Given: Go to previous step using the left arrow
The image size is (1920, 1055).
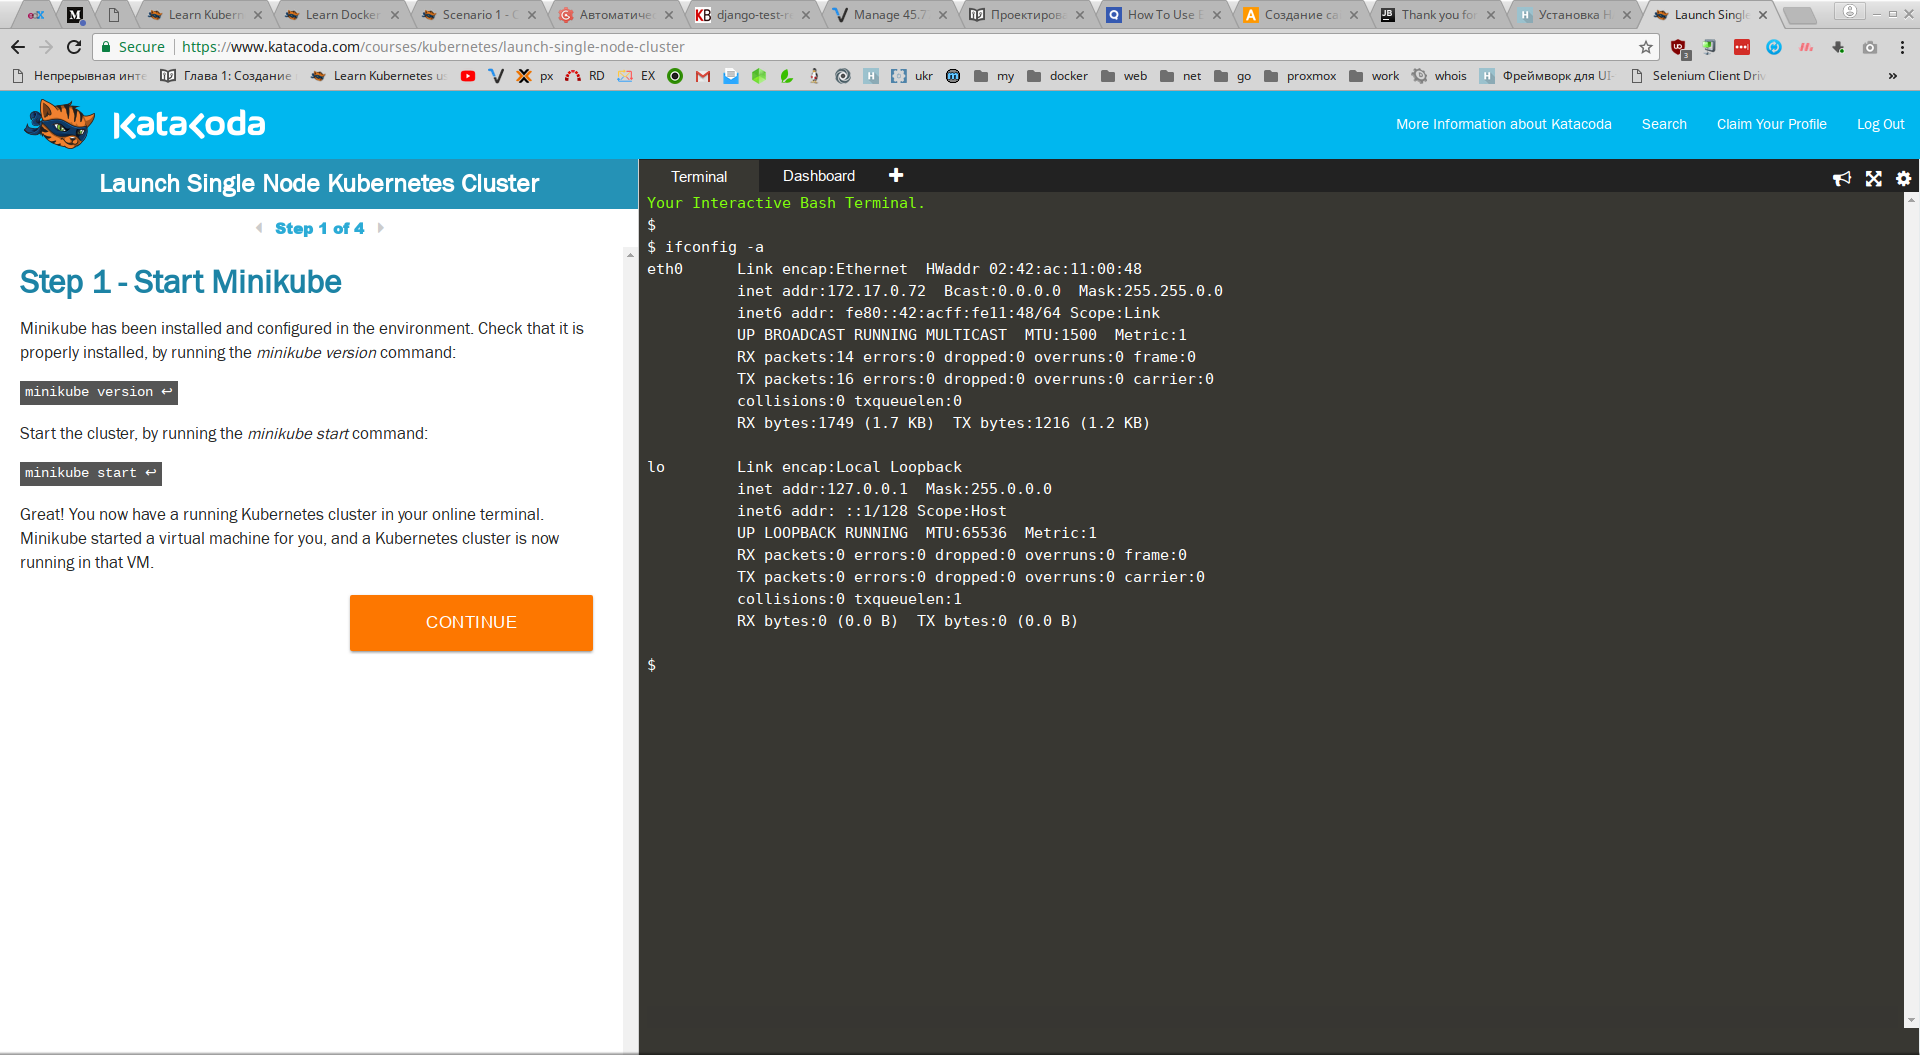Looking at the screenshot, I should 259,228.
